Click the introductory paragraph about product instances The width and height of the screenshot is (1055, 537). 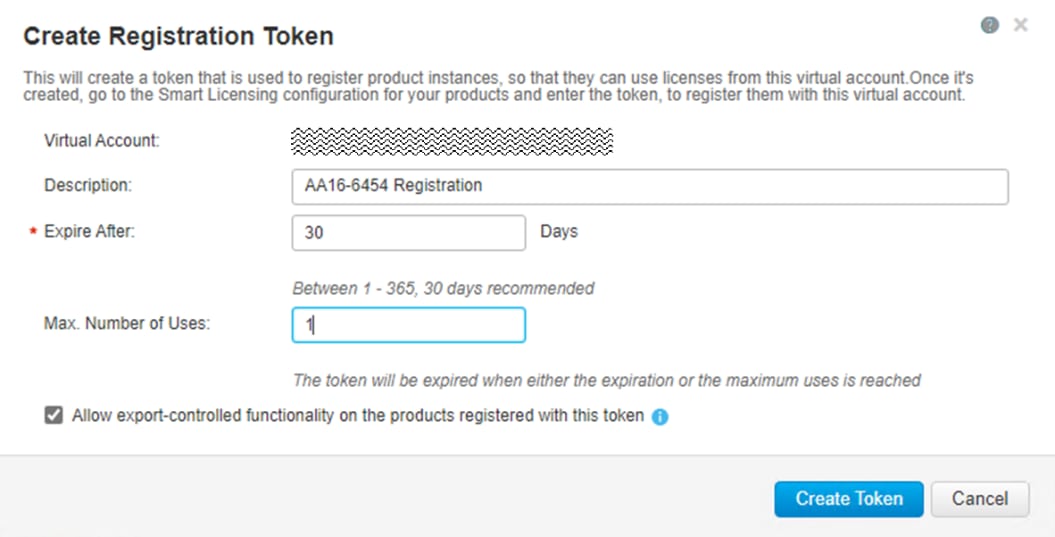[497, 86]
